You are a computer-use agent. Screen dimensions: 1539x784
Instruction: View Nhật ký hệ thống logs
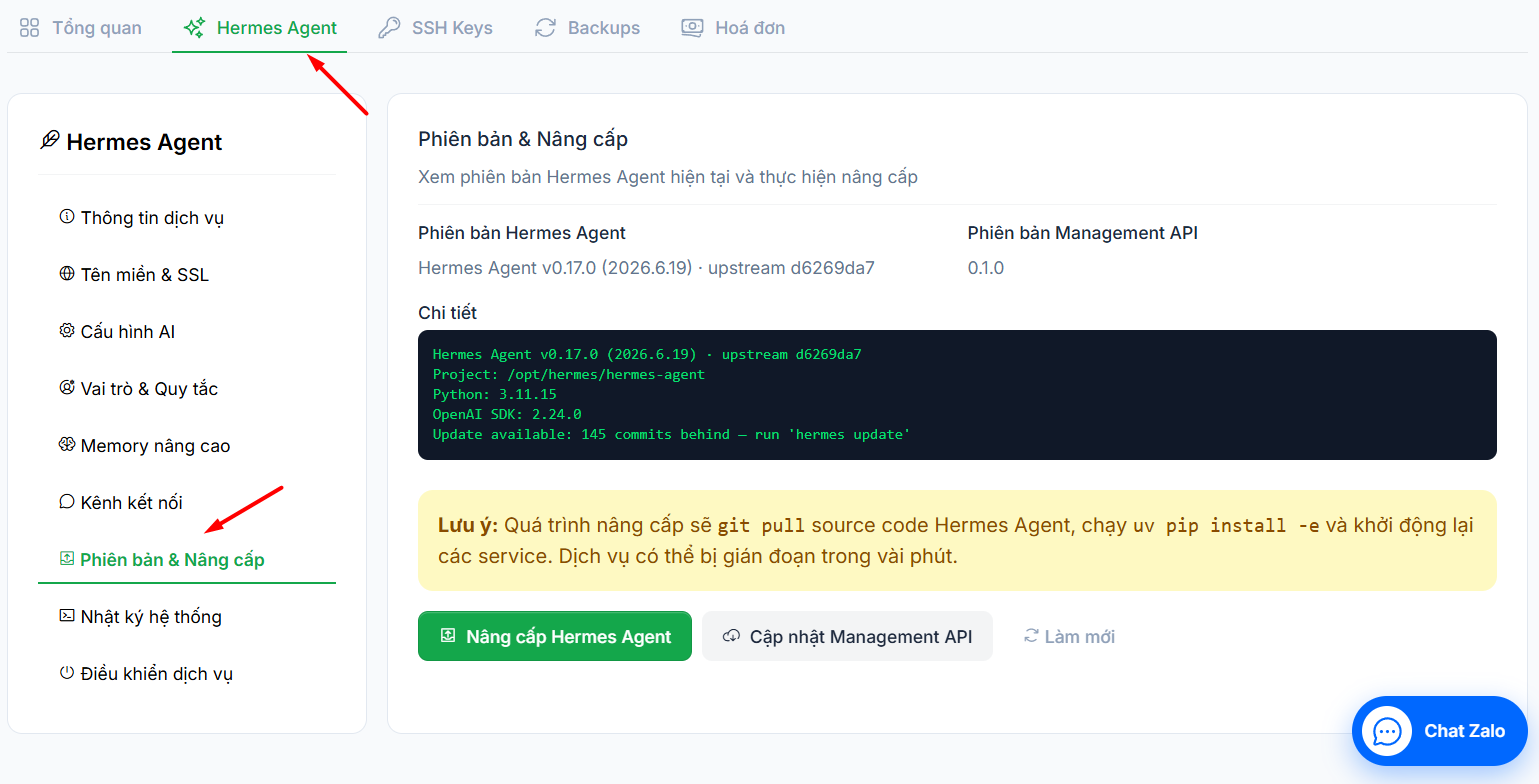187,616
